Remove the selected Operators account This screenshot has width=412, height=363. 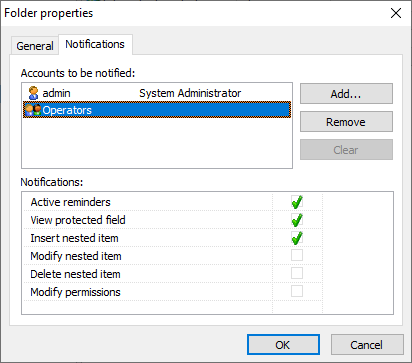[346, 122]
